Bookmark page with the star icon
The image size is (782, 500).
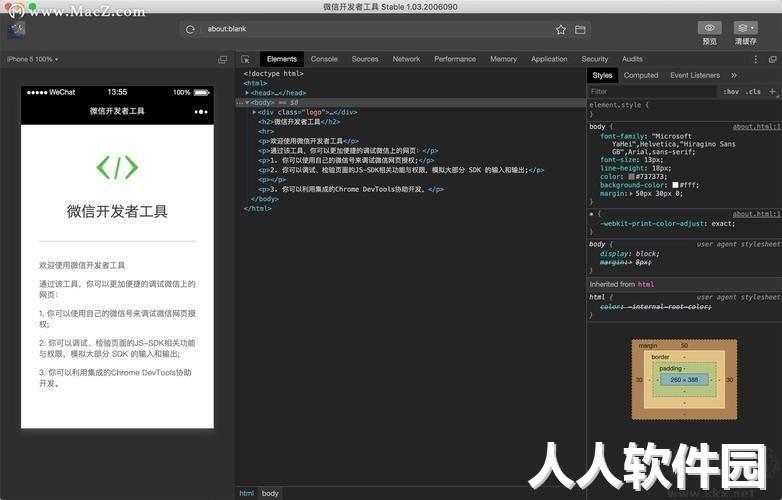(x=561, y=29)
